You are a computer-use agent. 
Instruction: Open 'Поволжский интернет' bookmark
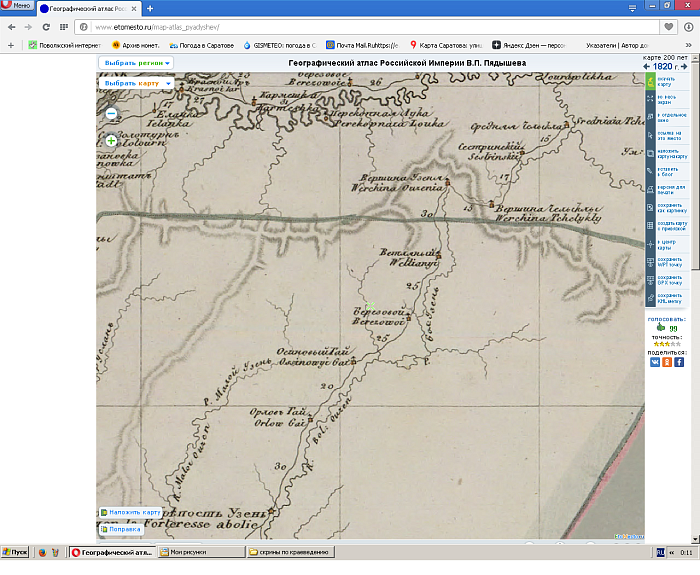[65, 45]
